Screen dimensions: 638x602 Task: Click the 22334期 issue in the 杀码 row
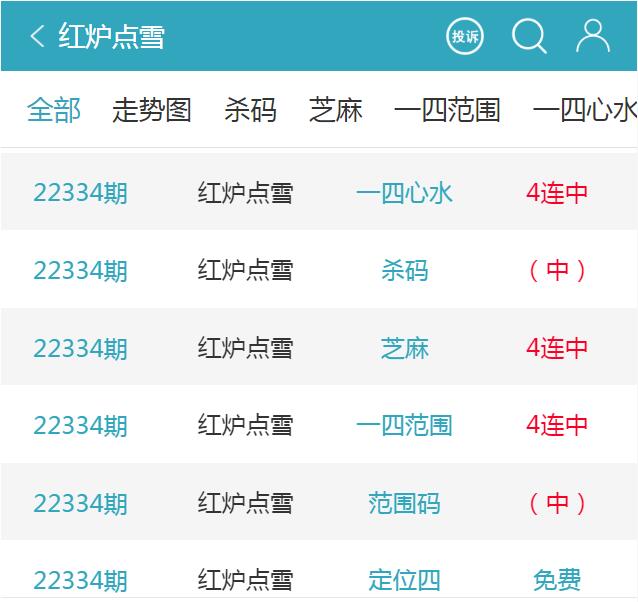(x=80, y=271)
